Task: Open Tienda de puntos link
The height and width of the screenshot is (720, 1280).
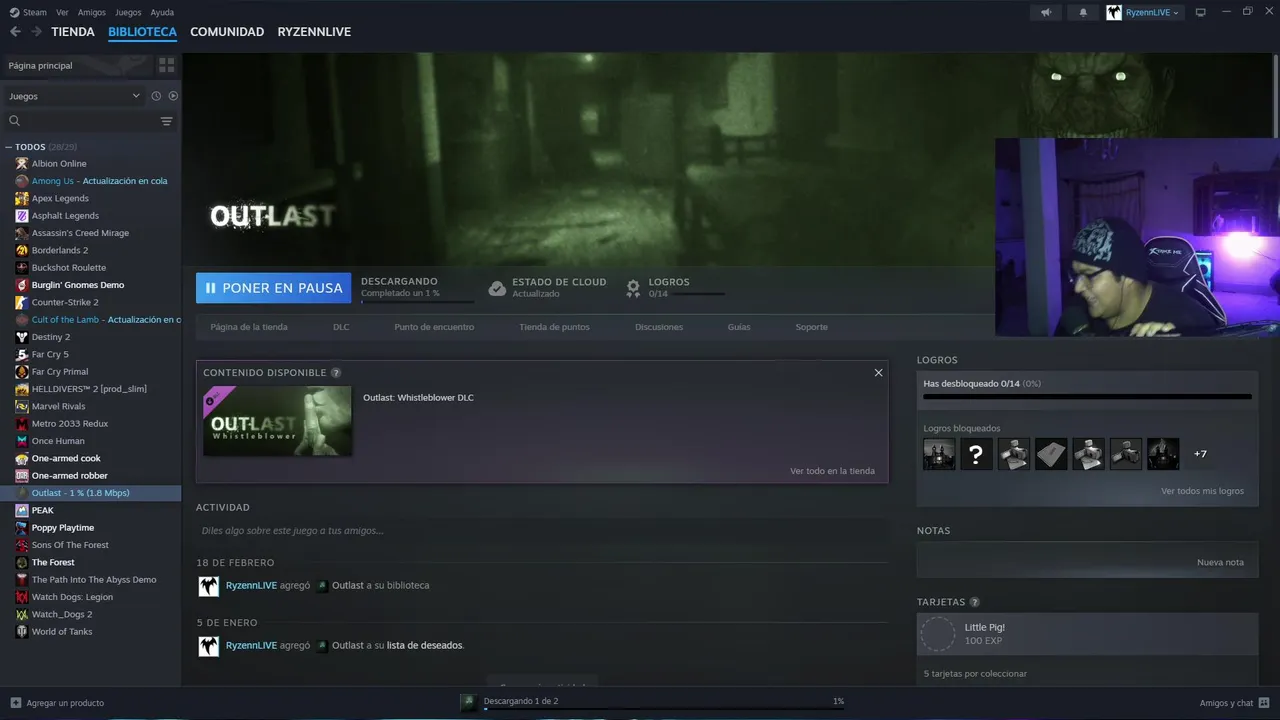Action: (554, 327)
